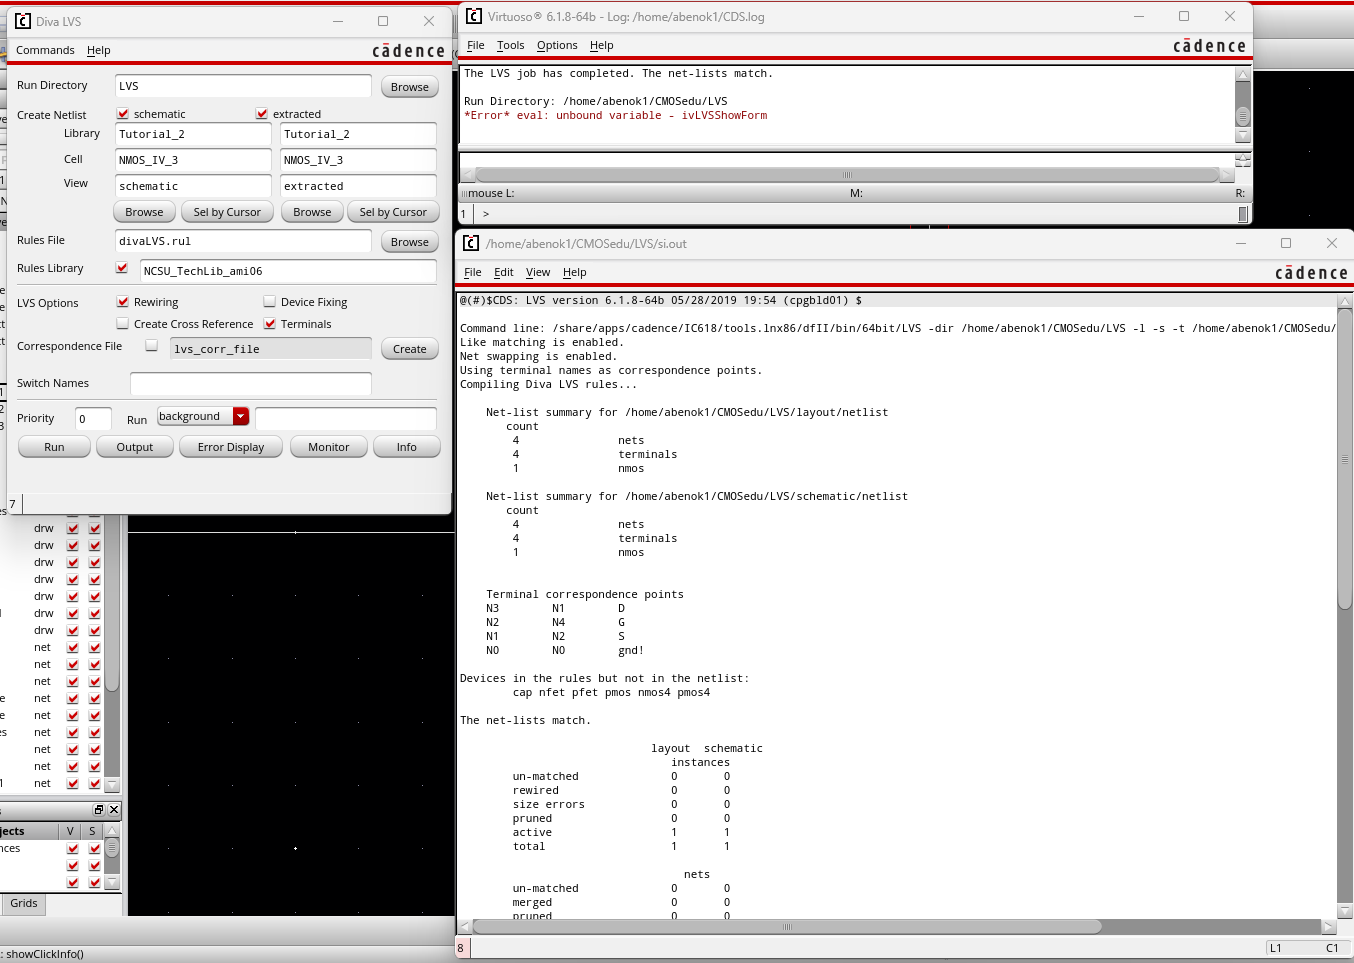
Task: Open Commands menu in Diva LVS
Action: (45, 50)
